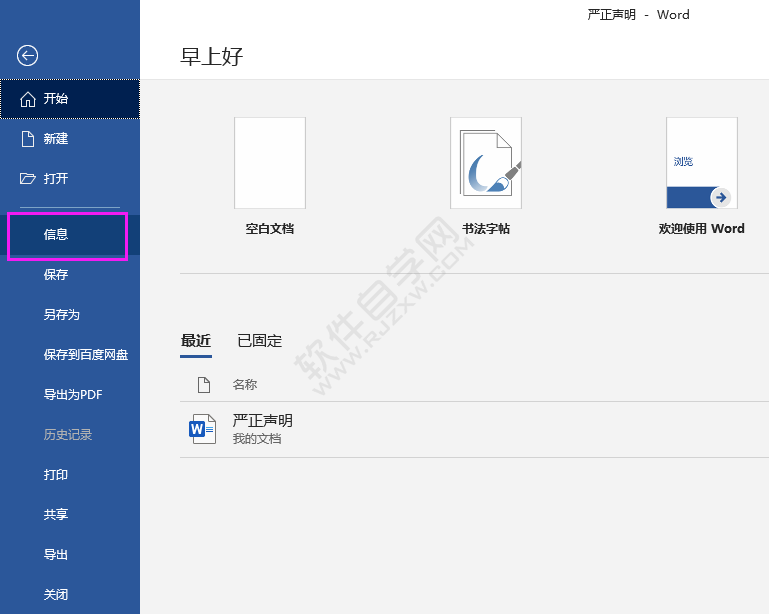Create a 空白文档 from the thumbnail
The width and height of the screenshot is (769, 614).
(270, 163)
